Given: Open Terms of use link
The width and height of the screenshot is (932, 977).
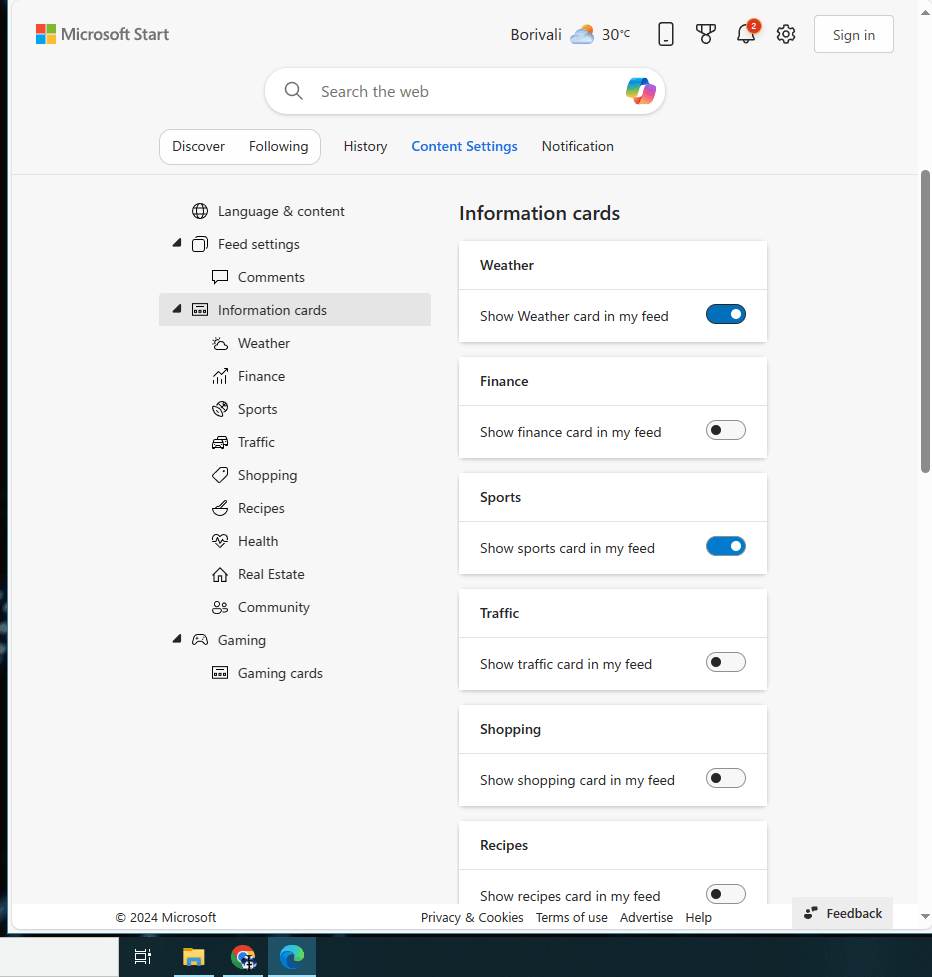Looking at the screenshot, I should pyautogui.click(x=571, y=918).
